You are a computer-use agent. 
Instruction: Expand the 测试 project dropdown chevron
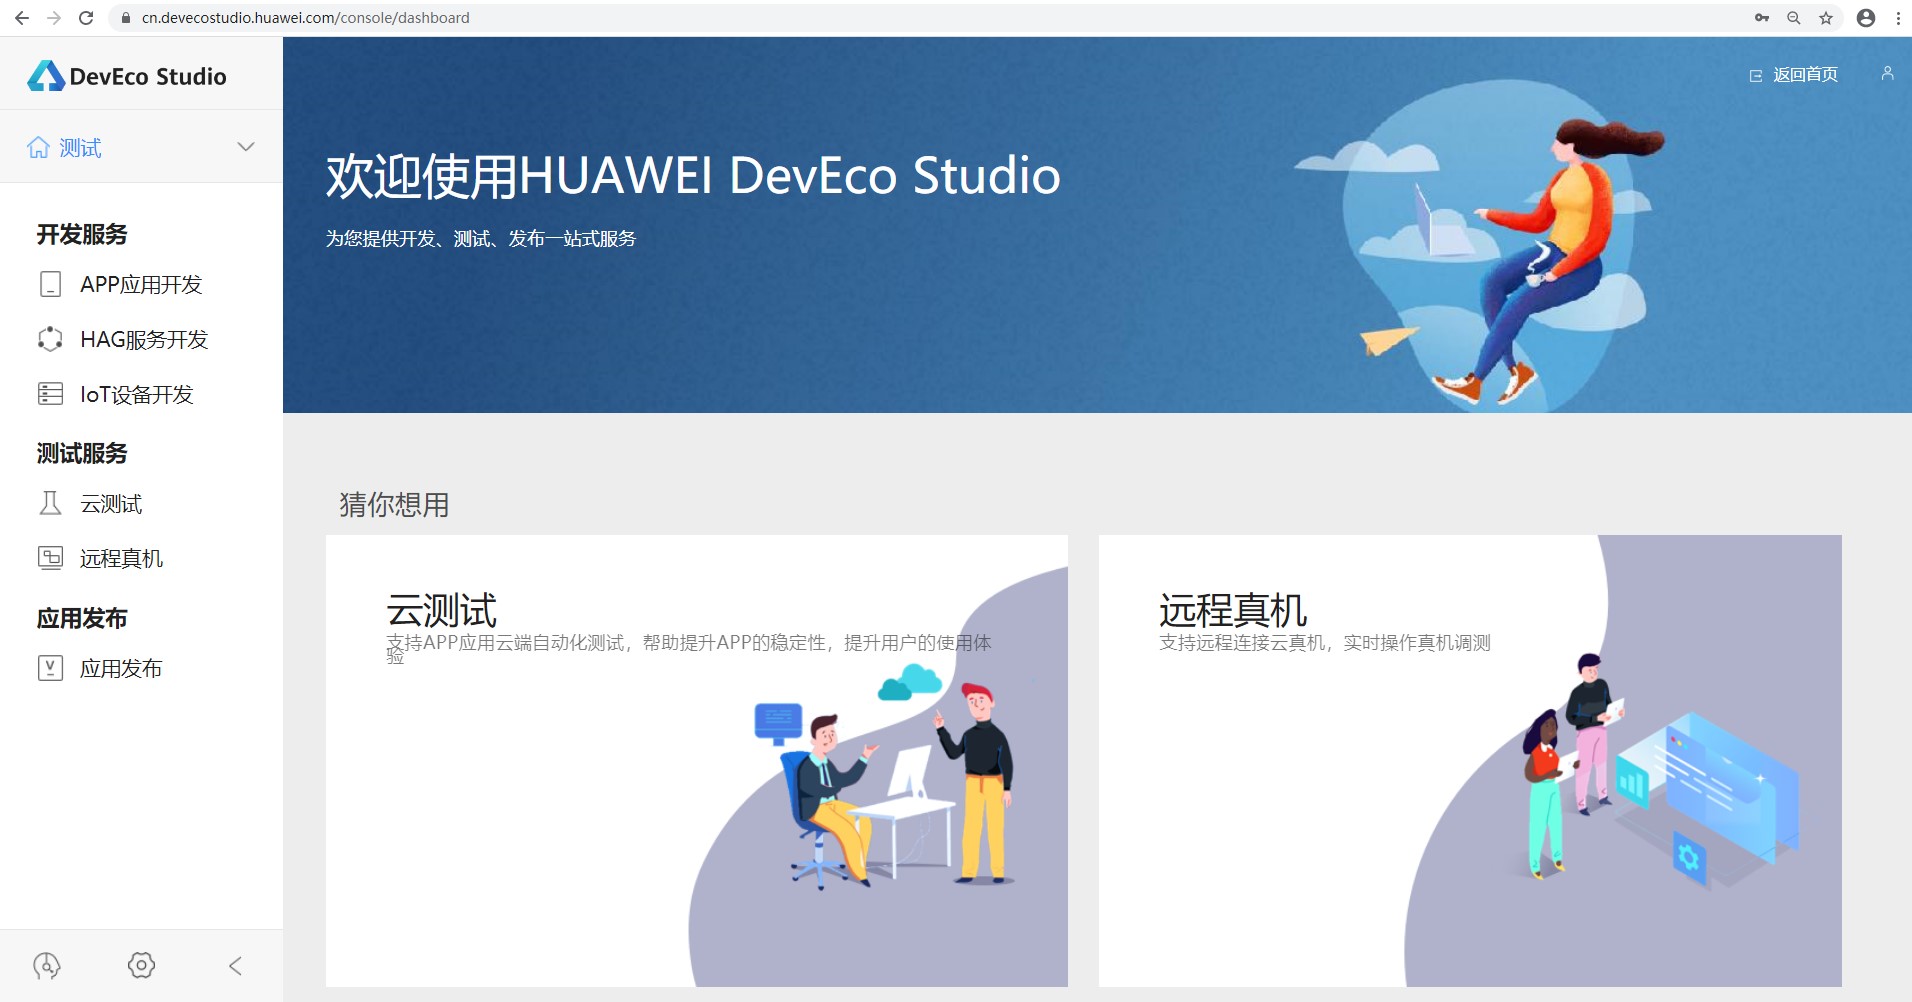(x=246, y=147)
